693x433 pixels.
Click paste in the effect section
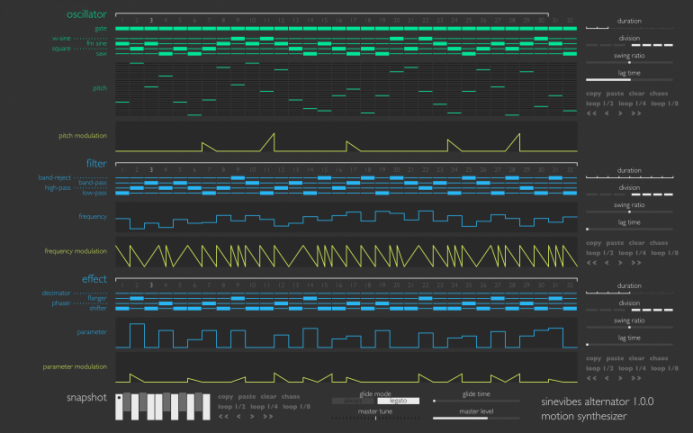(617, 358)
